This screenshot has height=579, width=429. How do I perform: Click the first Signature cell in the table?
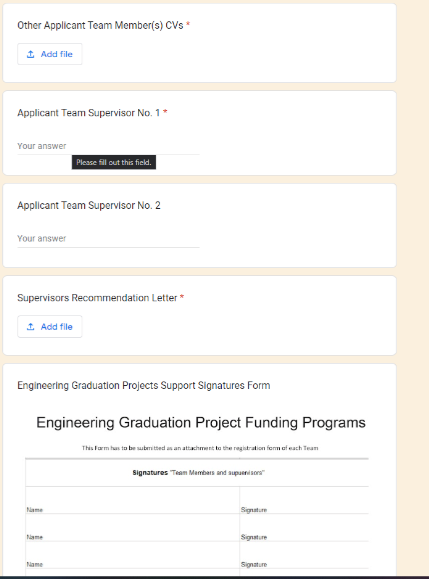coord(304,500)
